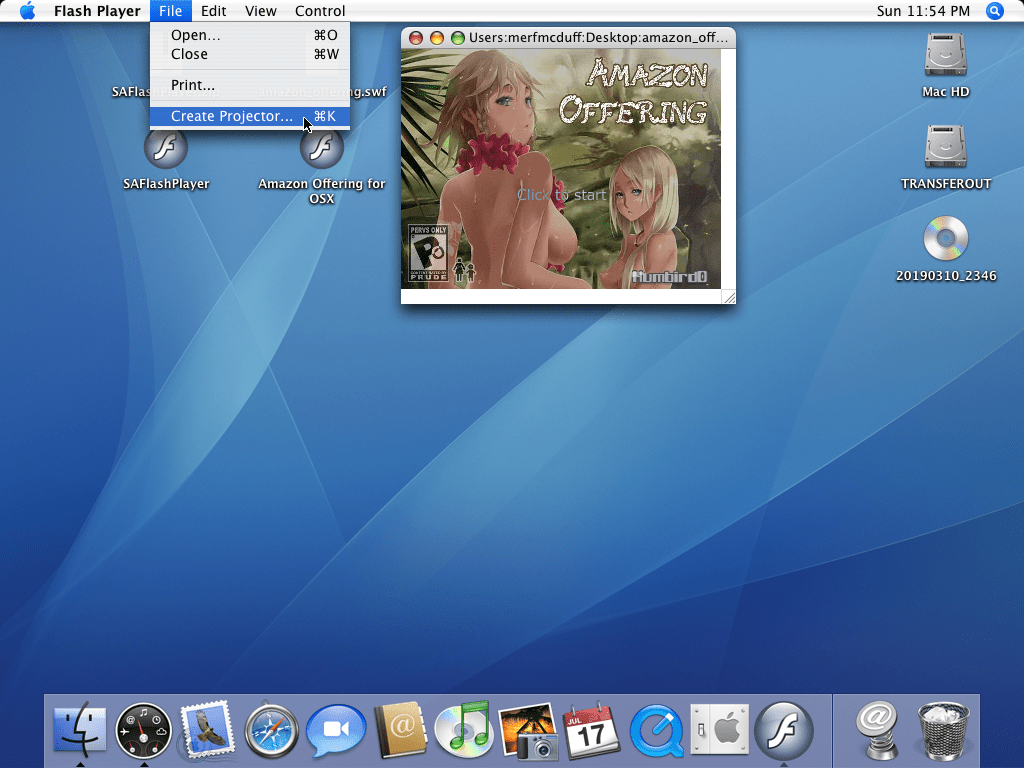Select the SAFlashPlayer desktop icon
Image resolution: width=1024 pixels, height=768 pixels.
pyautogui.click(x=166, y=150)
